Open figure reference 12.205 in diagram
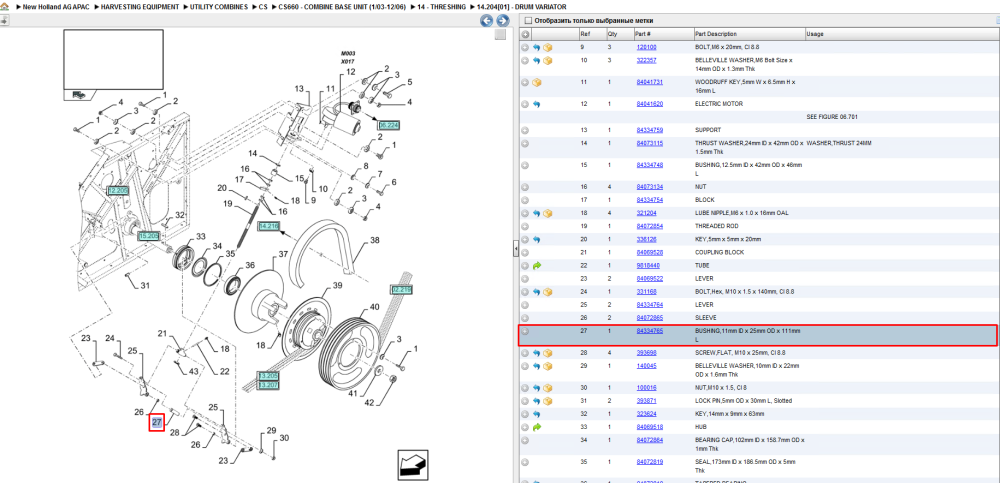Image resolution: width=1000 pixels, height=483 pixels. (118, 191)
